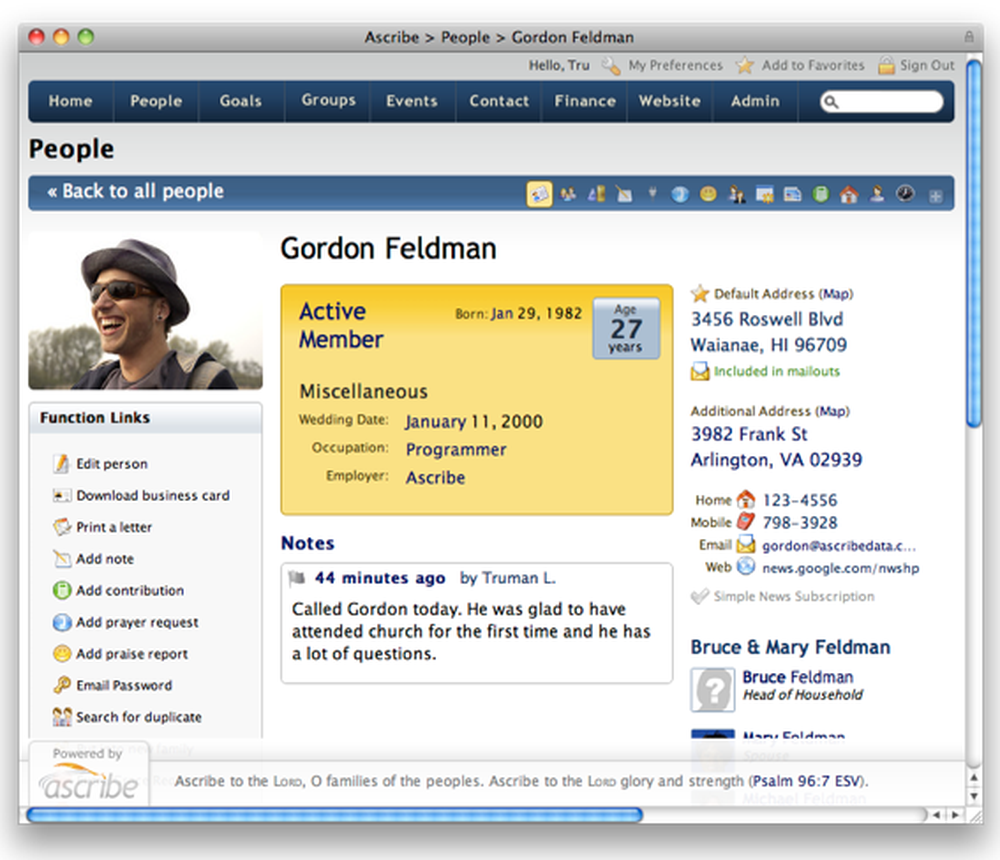Click the Home phone house icon

(x=746, y=500)
